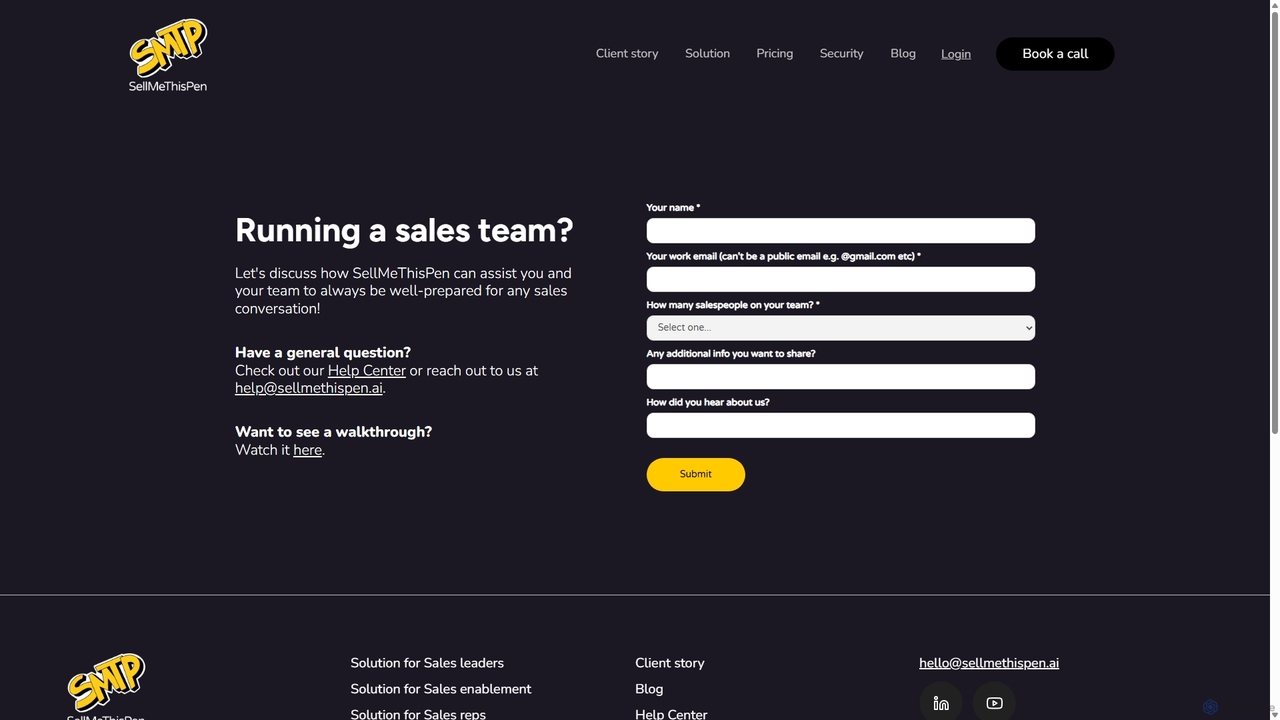
Task: Click the help@sellmethispen.ai email link
Action: pyautogui.click(x=309, y=388)
